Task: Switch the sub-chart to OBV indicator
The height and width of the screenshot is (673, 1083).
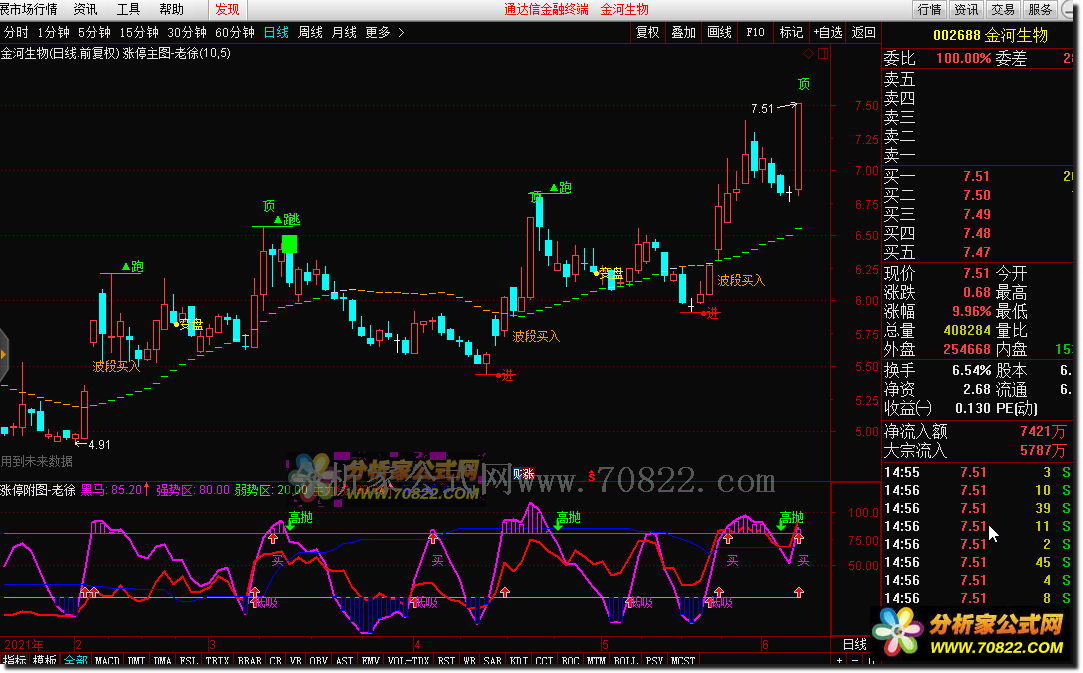Action: 318,661
